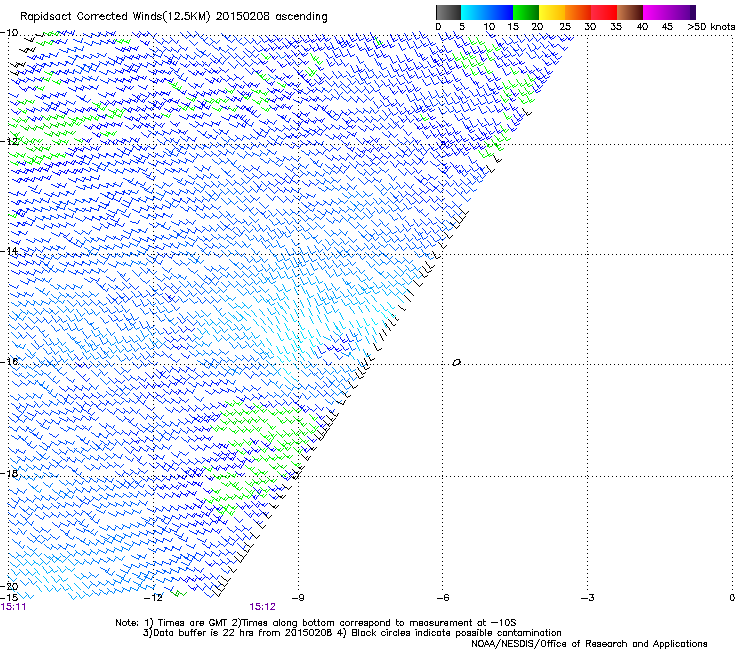
Task: Click the NOAA/NESDIS credit line
Action: click(x=589, y=643)
